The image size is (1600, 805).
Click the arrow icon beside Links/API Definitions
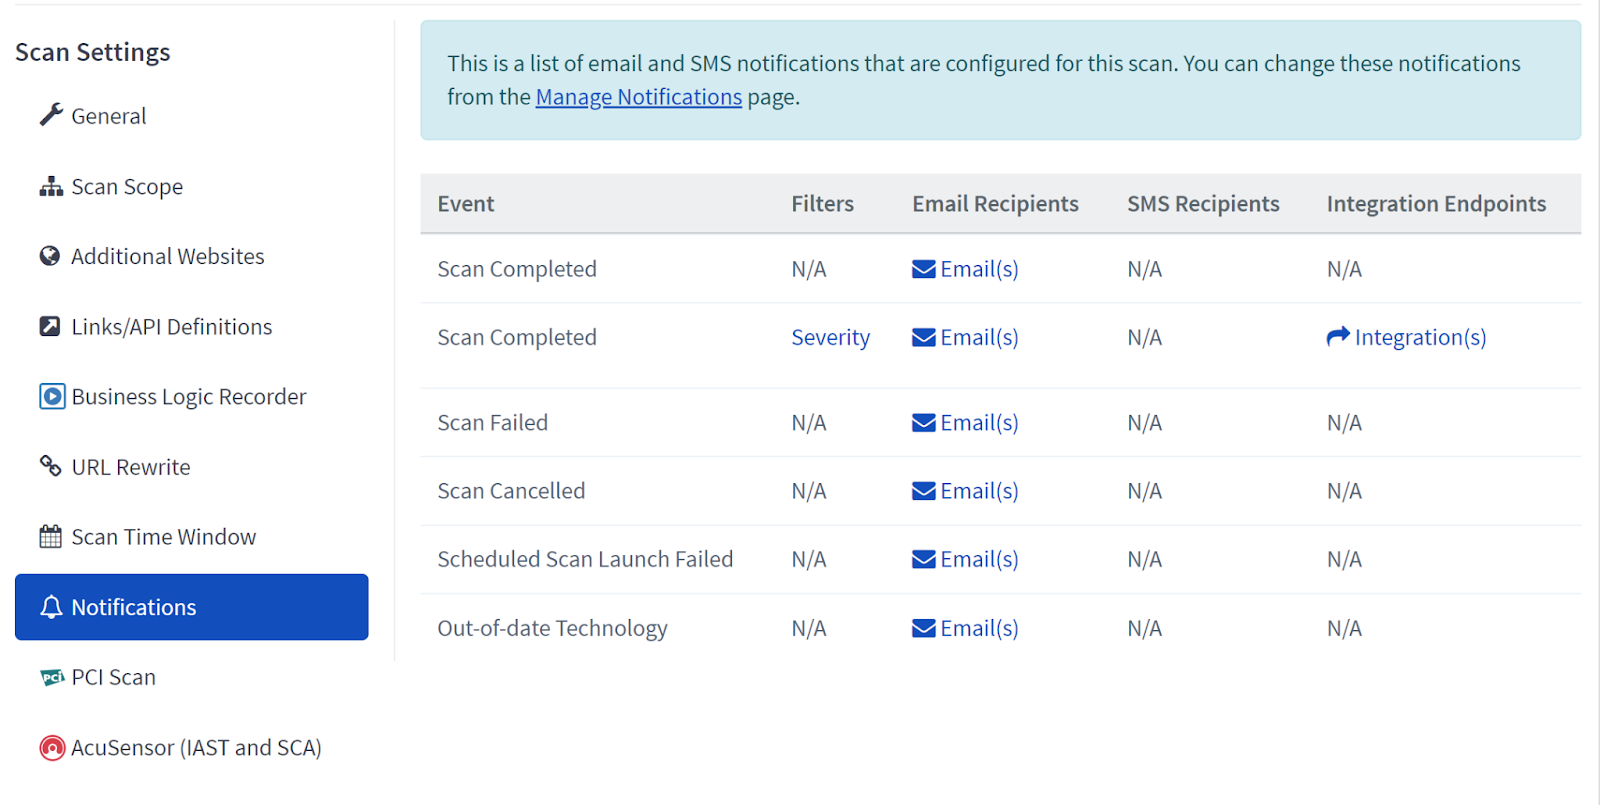50,326
